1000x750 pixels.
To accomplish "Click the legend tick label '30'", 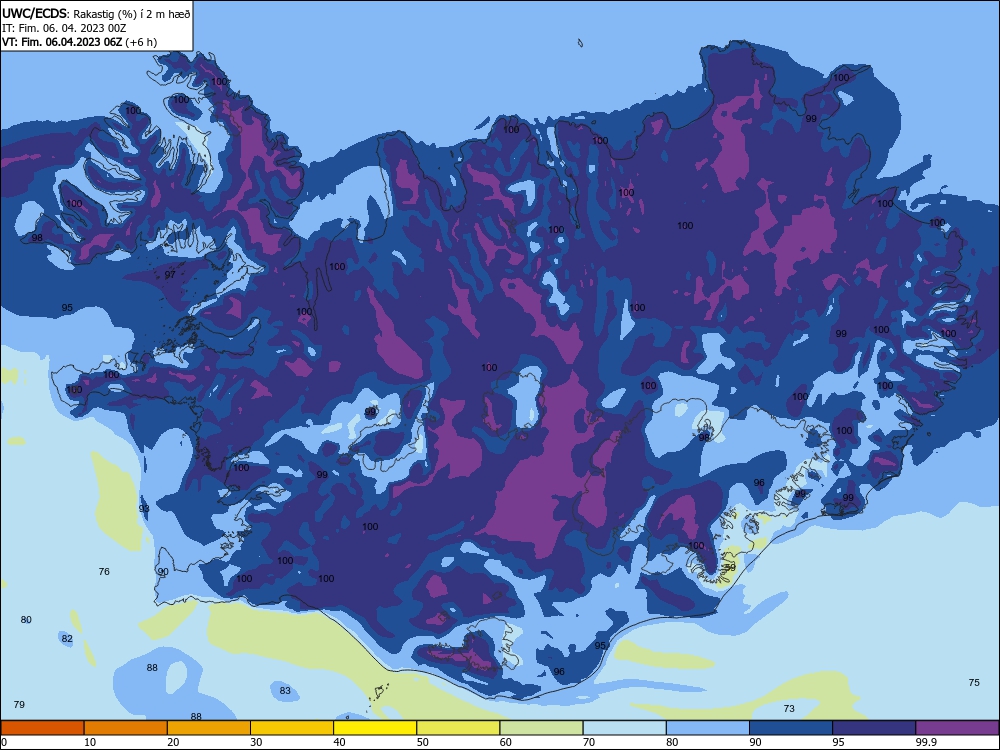I will point(256,742).
